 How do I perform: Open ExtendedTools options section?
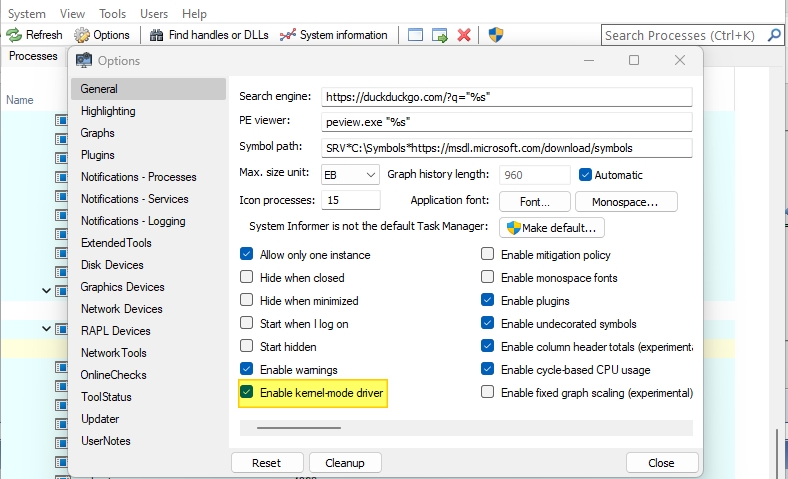(x=148, y=243)
